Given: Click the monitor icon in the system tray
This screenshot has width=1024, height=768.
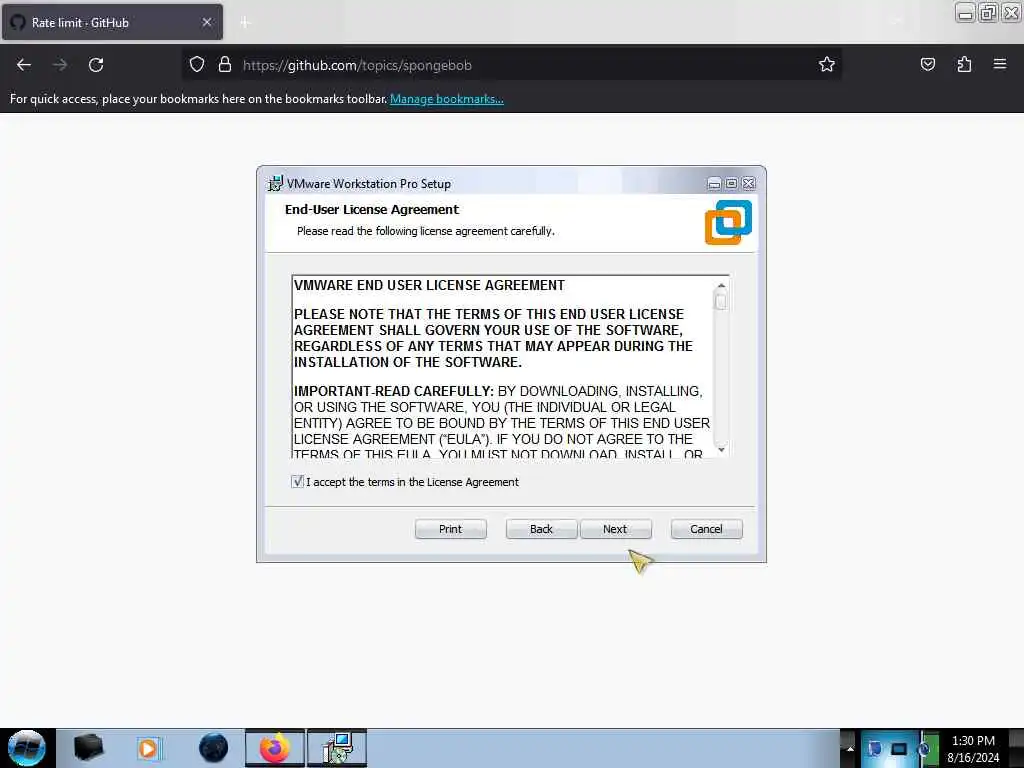Looking at the screenshot, I should pos(899,749).
